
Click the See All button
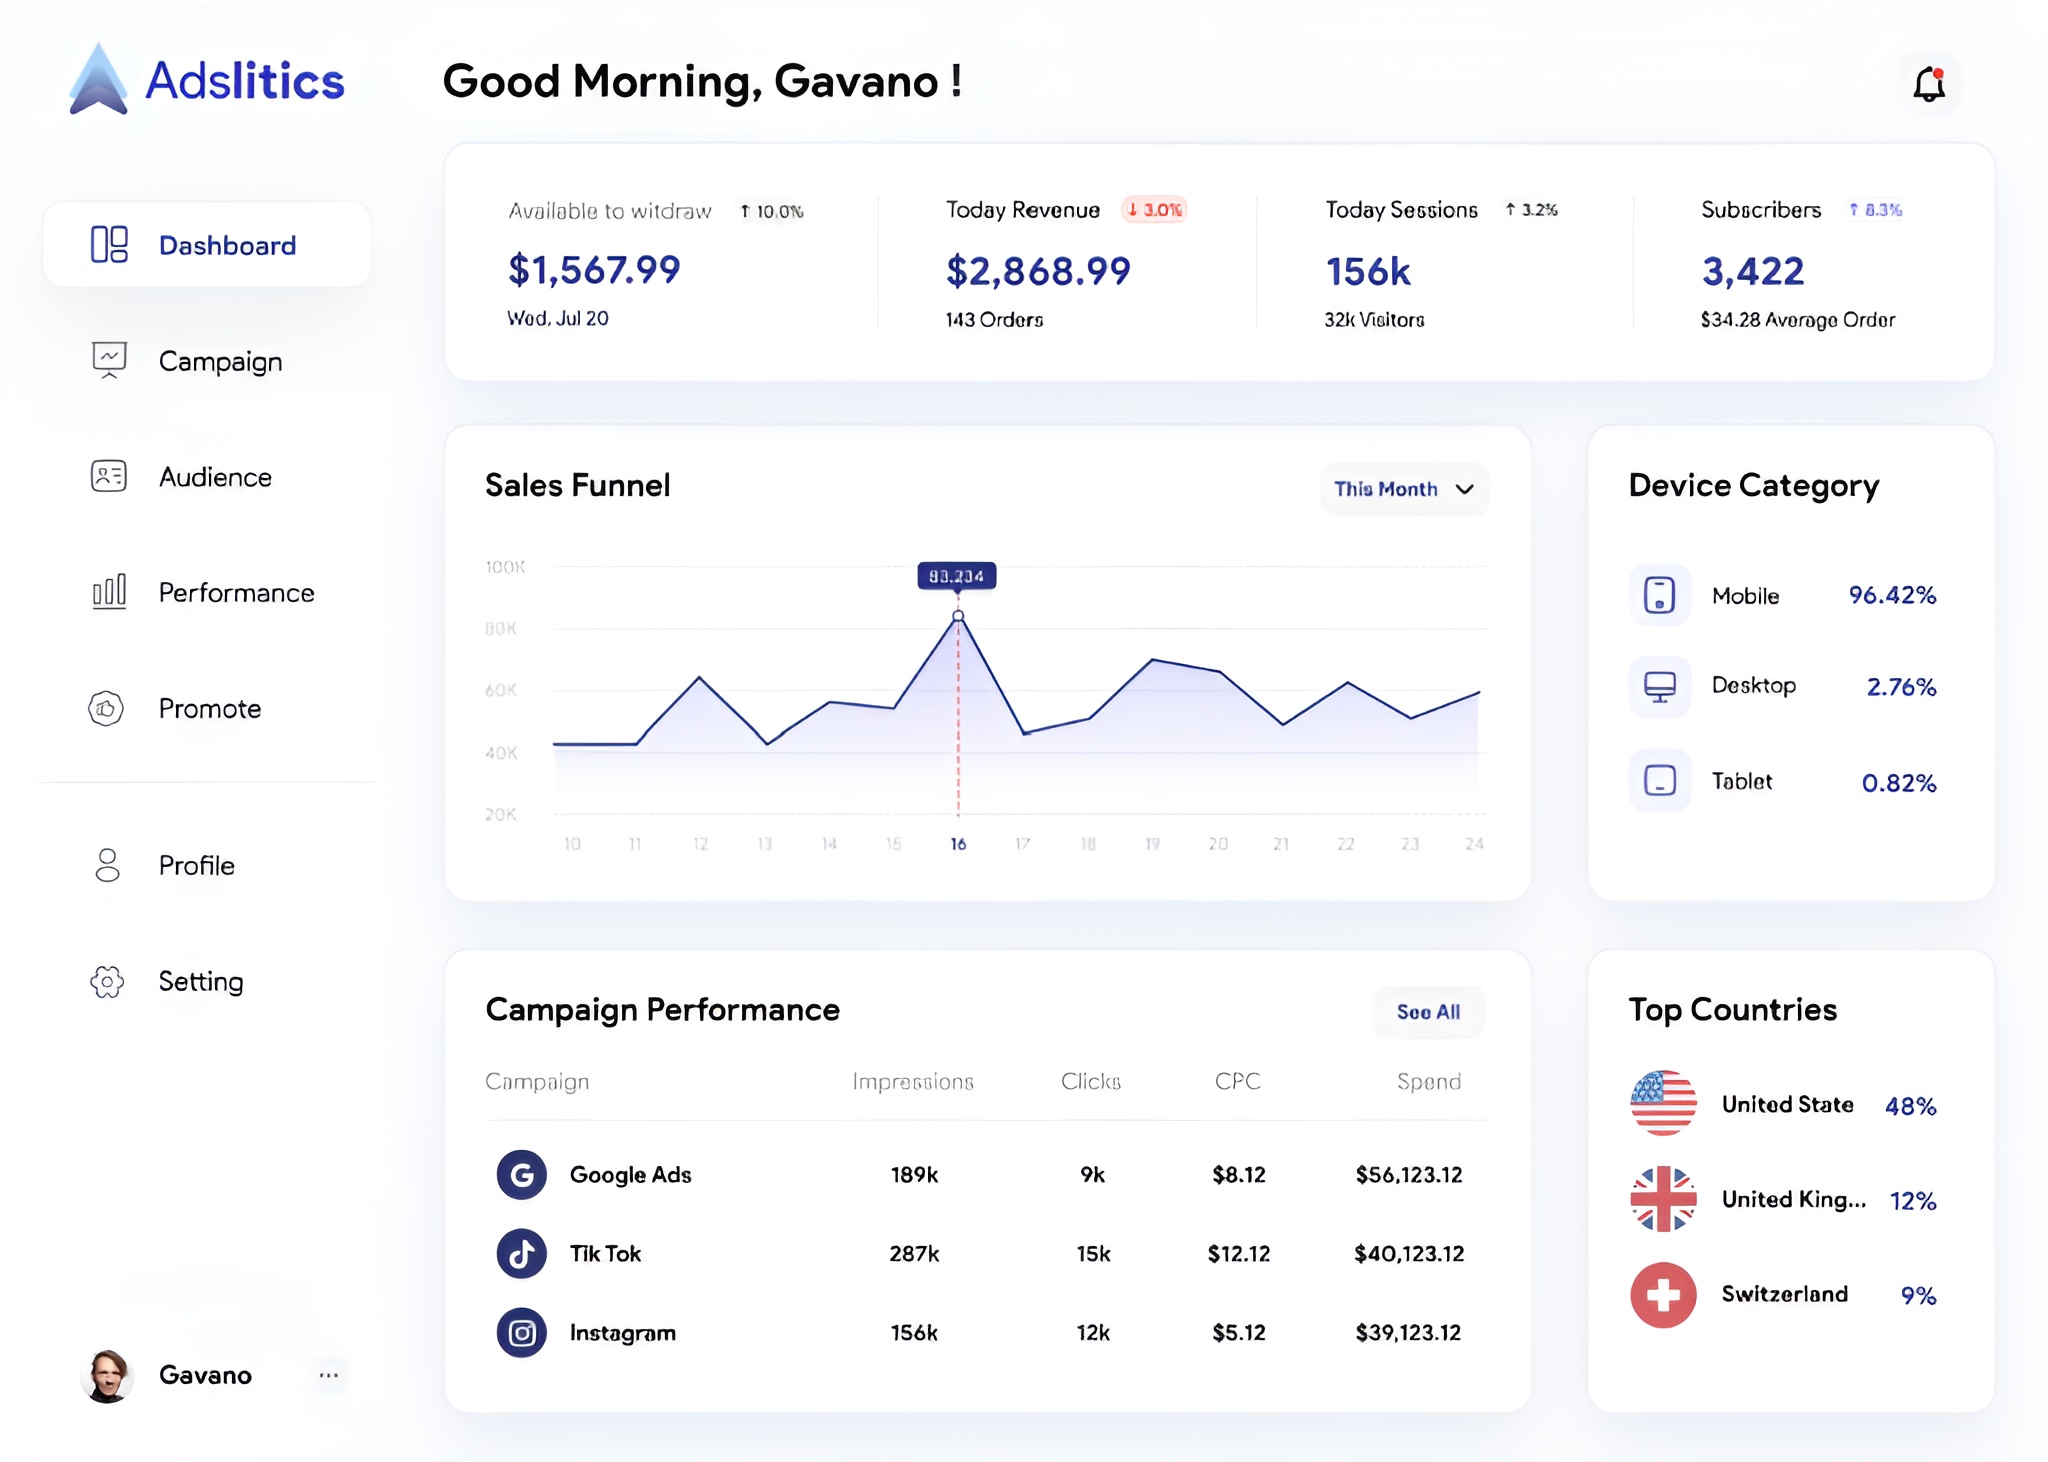pyautogui.click(x=1428, y=1011)
